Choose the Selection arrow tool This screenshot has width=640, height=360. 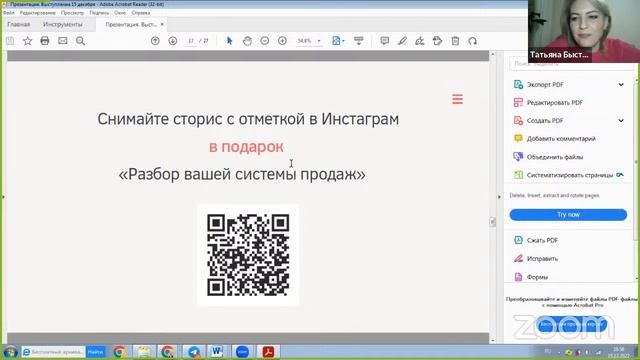(229, 41)
